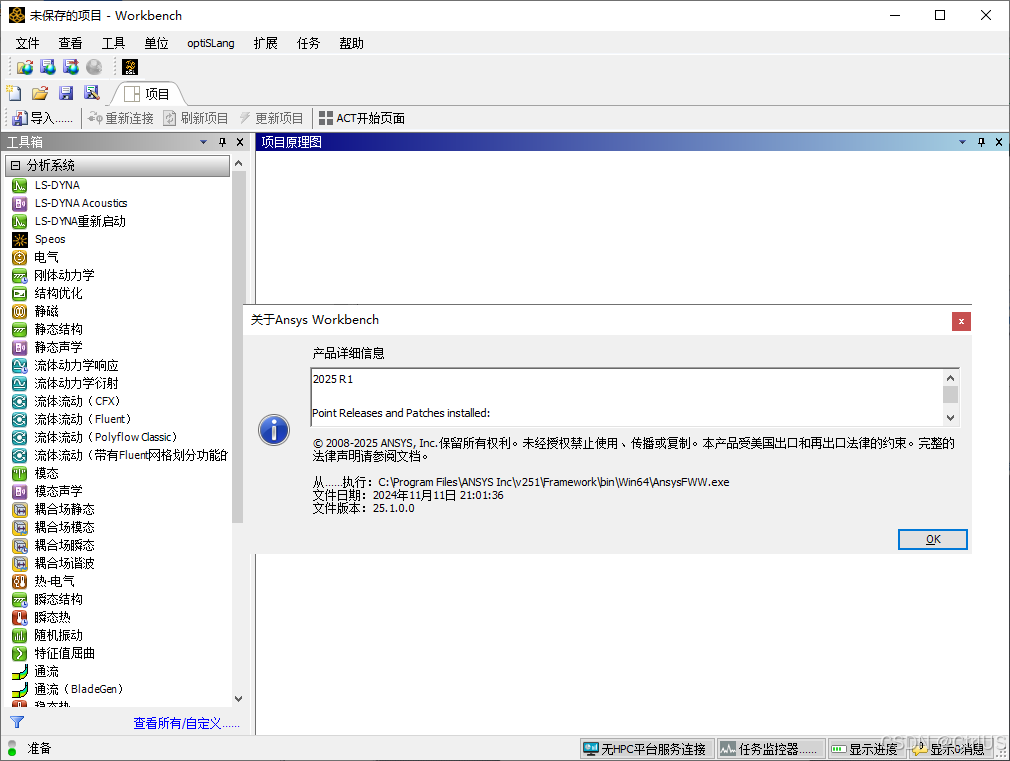The height and width of the screenshot is (761, 1010).
Task: Open the optiSLang menu
Action: [x=211, y=43]
